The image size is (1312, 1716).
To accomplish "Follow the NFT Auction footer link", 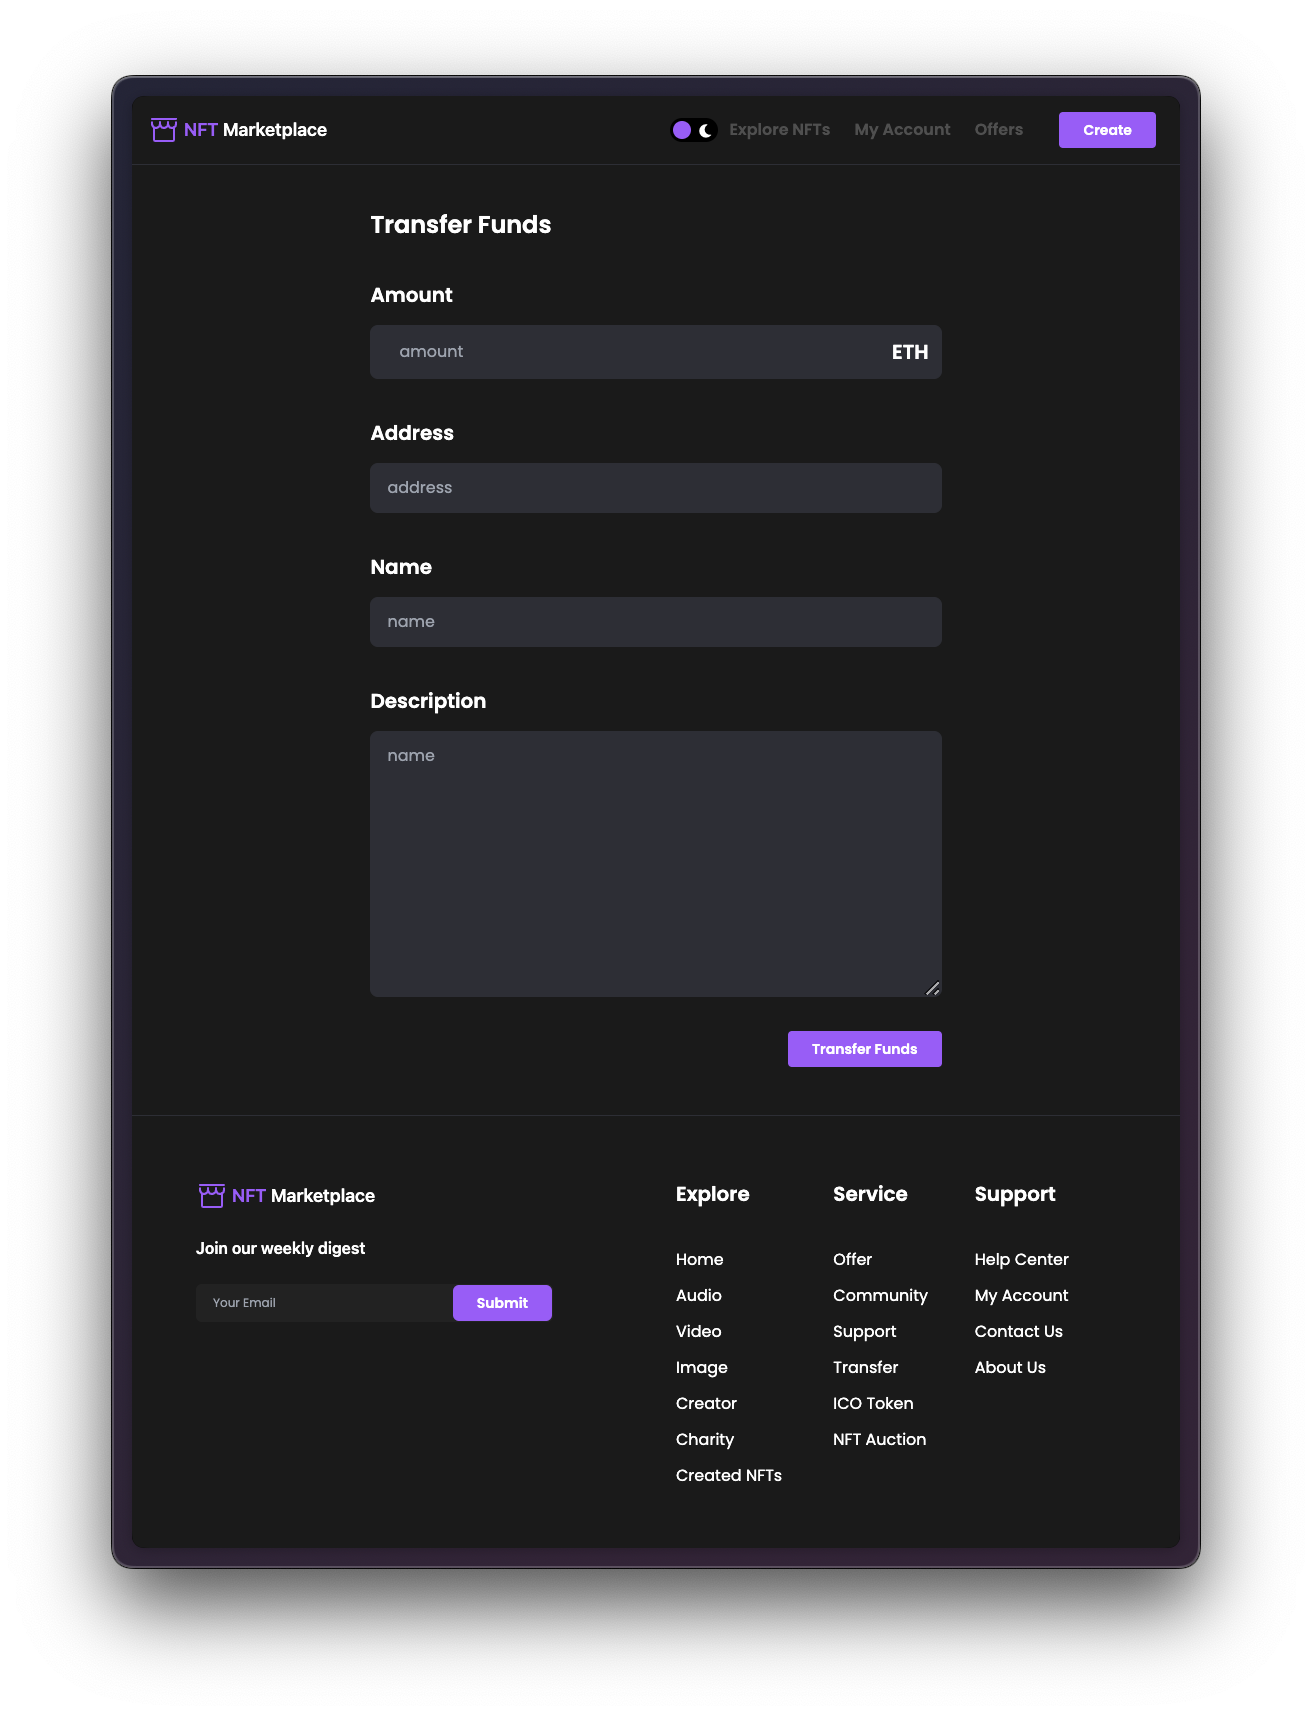I will (x=879, y=1439).
